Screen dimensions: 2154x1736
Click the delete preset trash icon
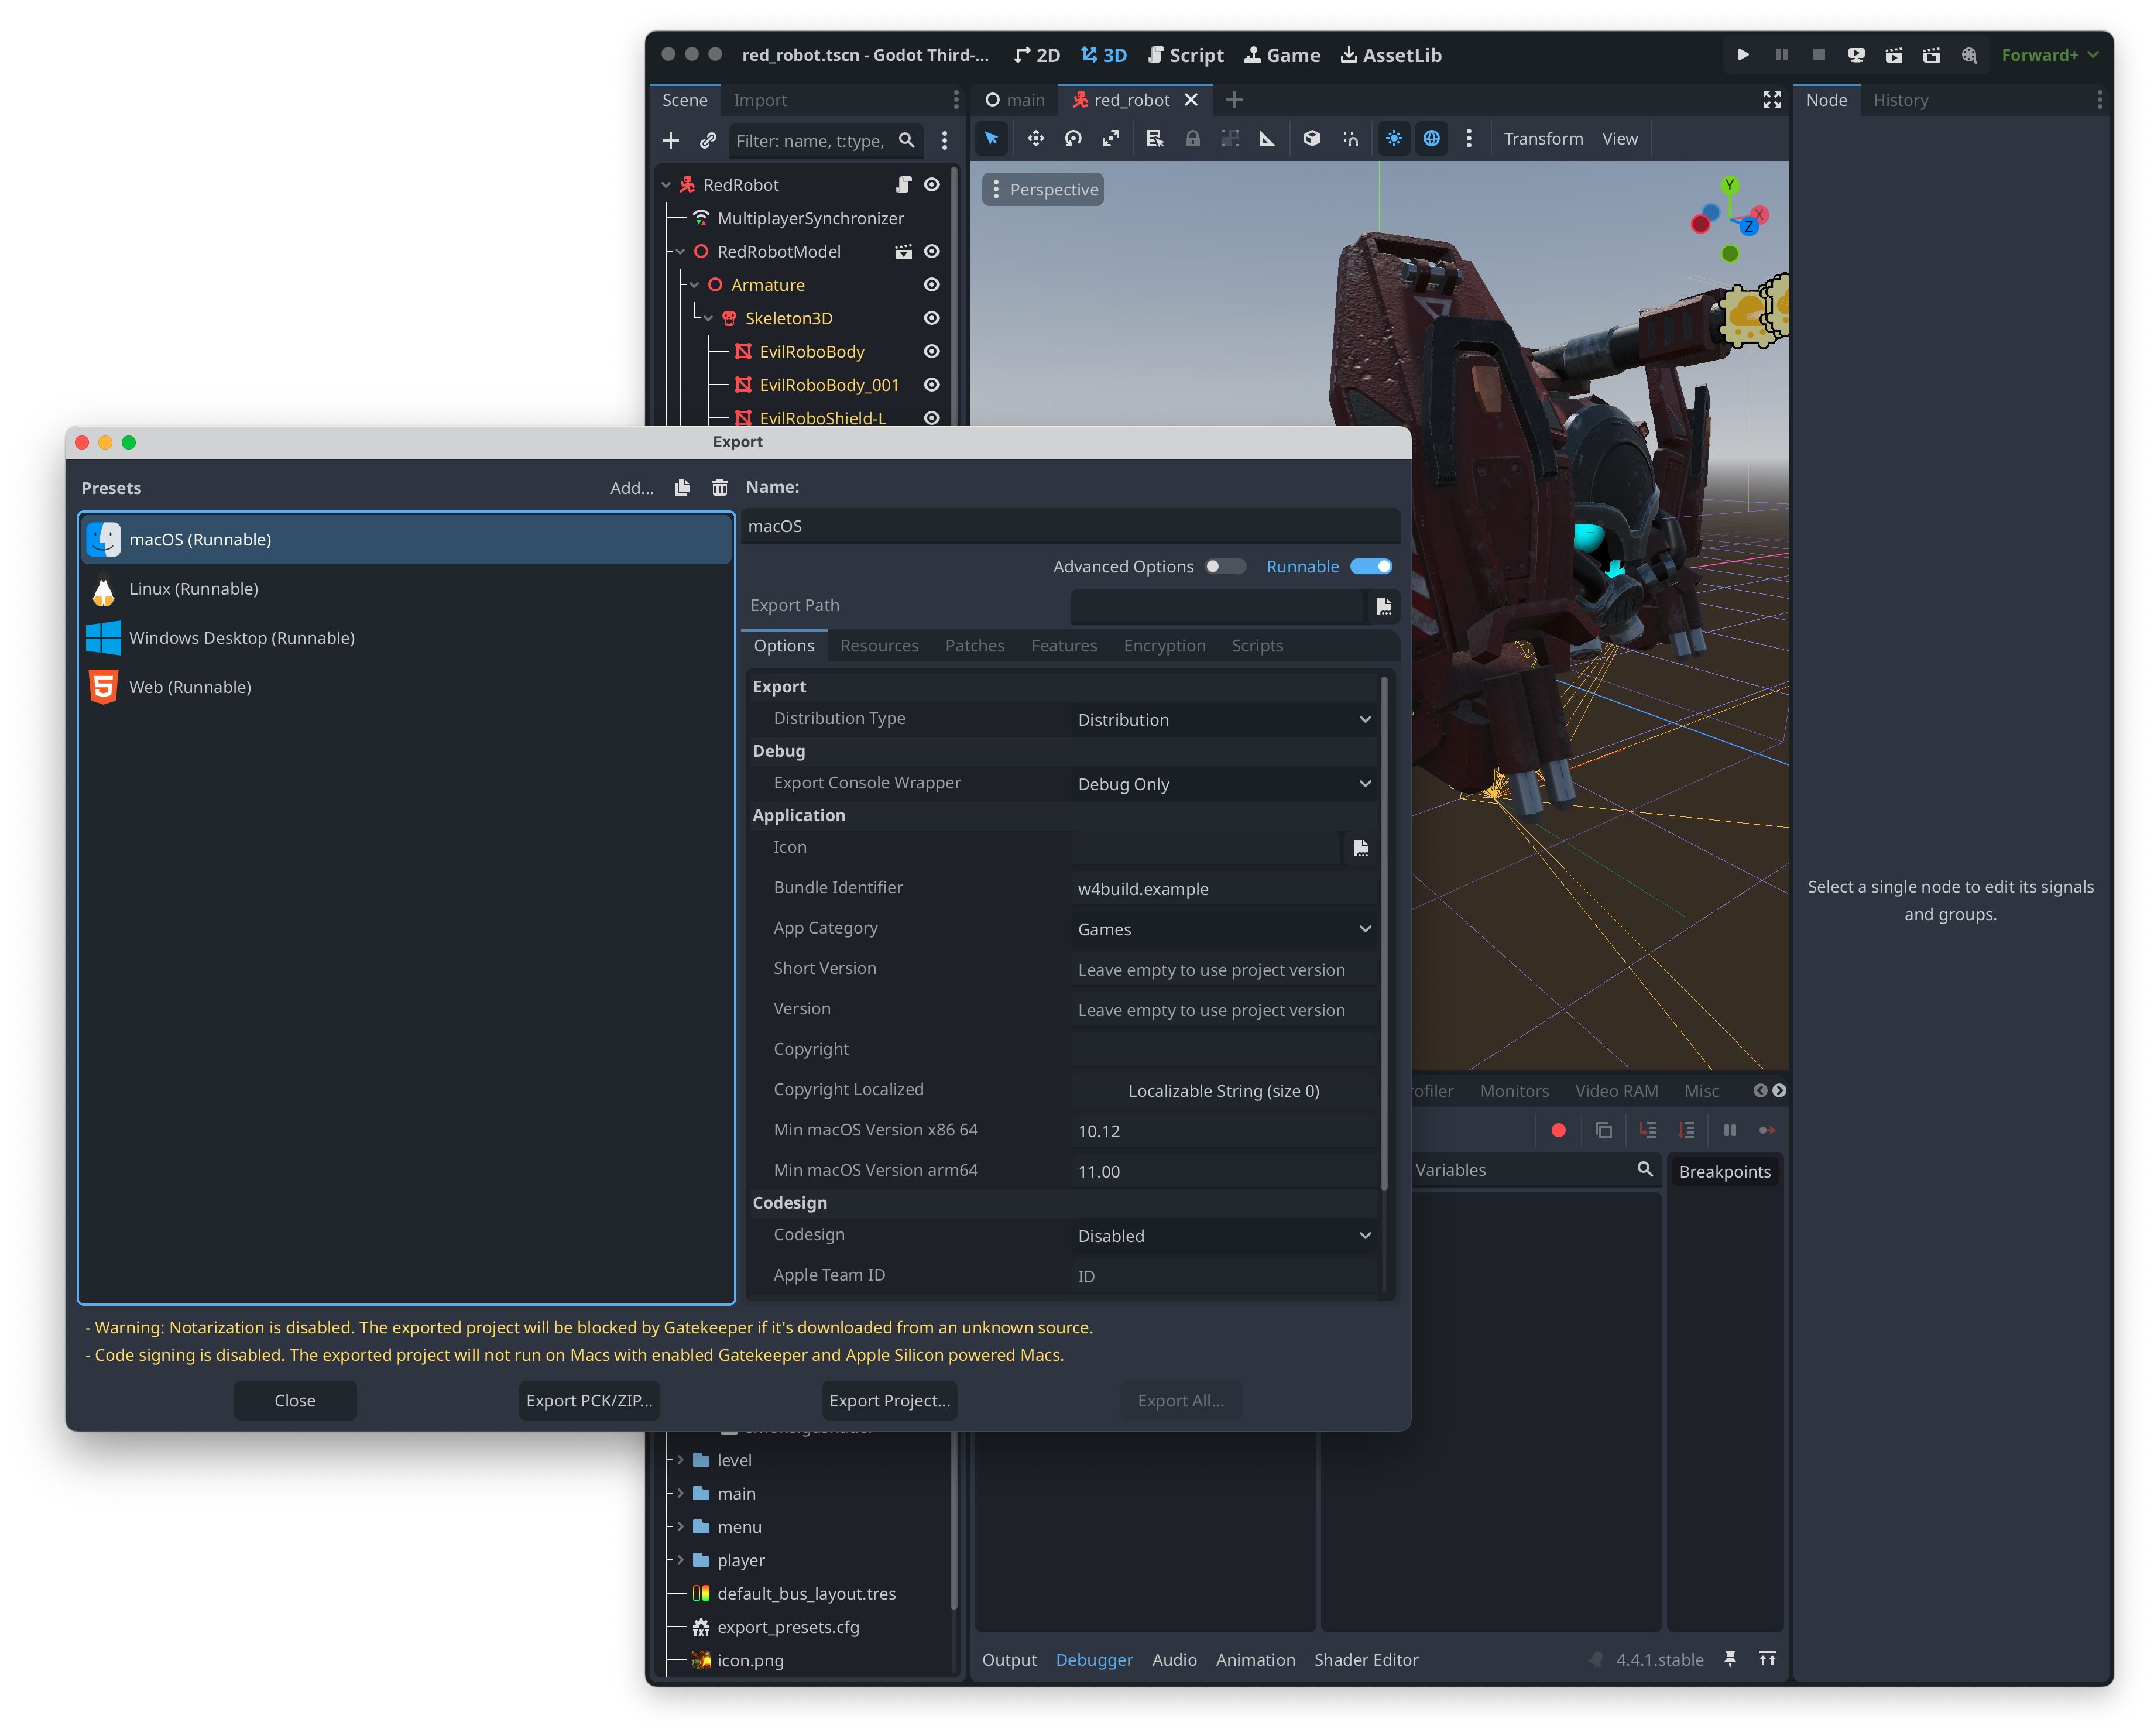(x=719, y=487)
